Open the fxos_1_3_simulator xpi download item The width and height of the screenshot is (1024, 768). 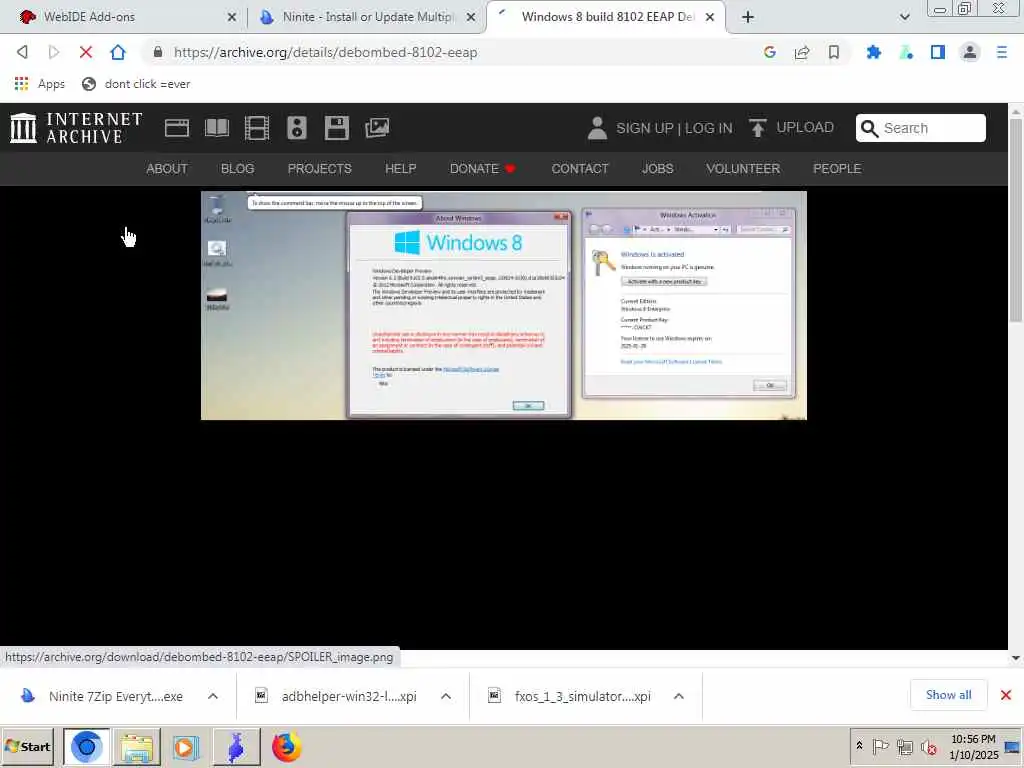569,696
